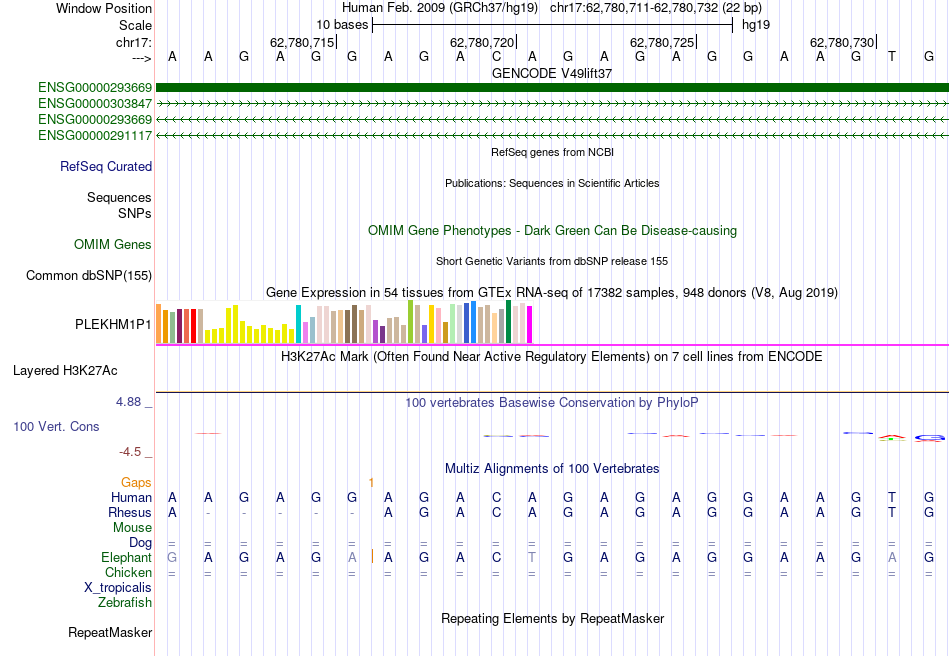Click the Rhesus species label
Screen dimensions: 950x656
(130, 512)
